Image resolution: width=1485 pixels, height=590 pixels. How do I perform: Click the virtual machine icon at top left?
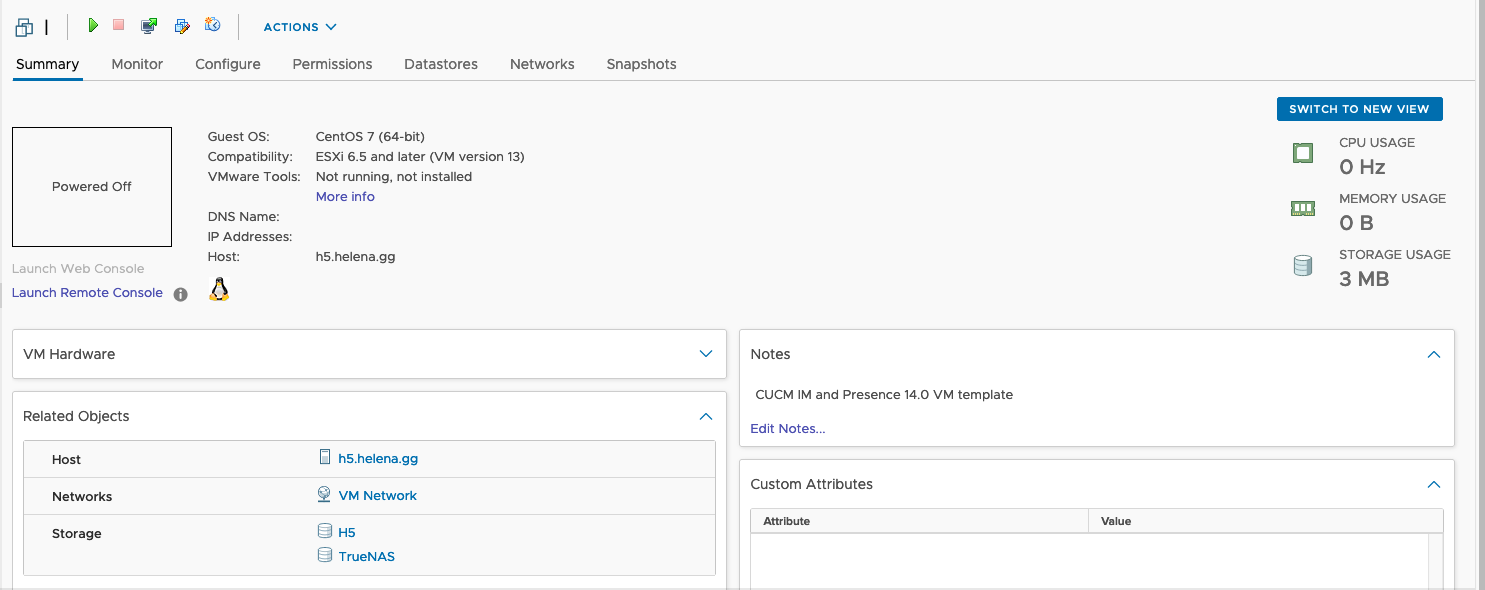pyautogui.click(x=24, y=27)
